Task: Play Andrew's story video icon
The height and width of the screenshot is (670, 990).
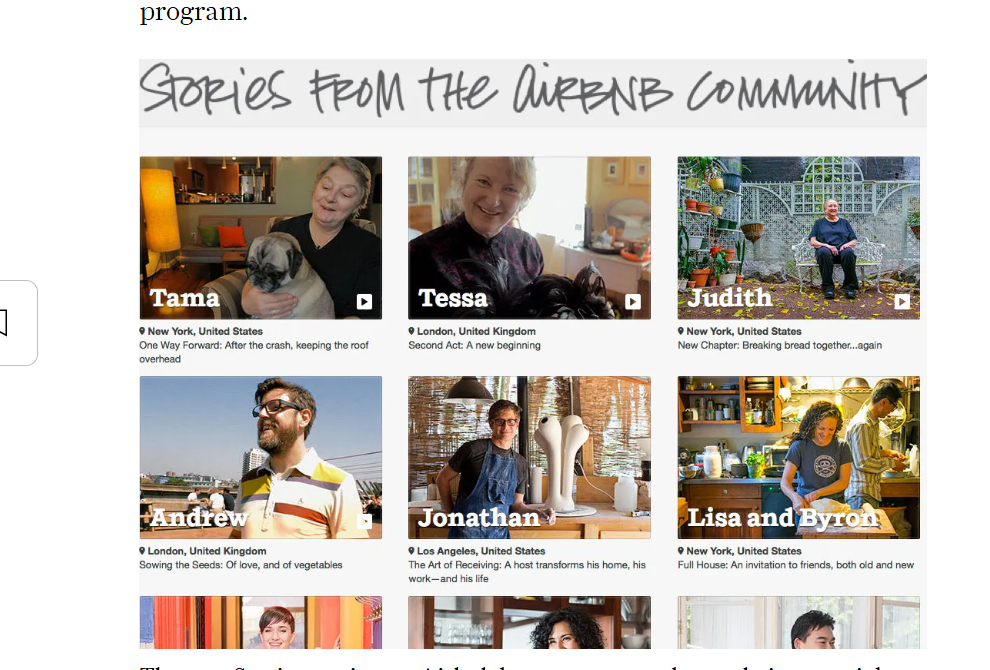Action: coord(364,521)
